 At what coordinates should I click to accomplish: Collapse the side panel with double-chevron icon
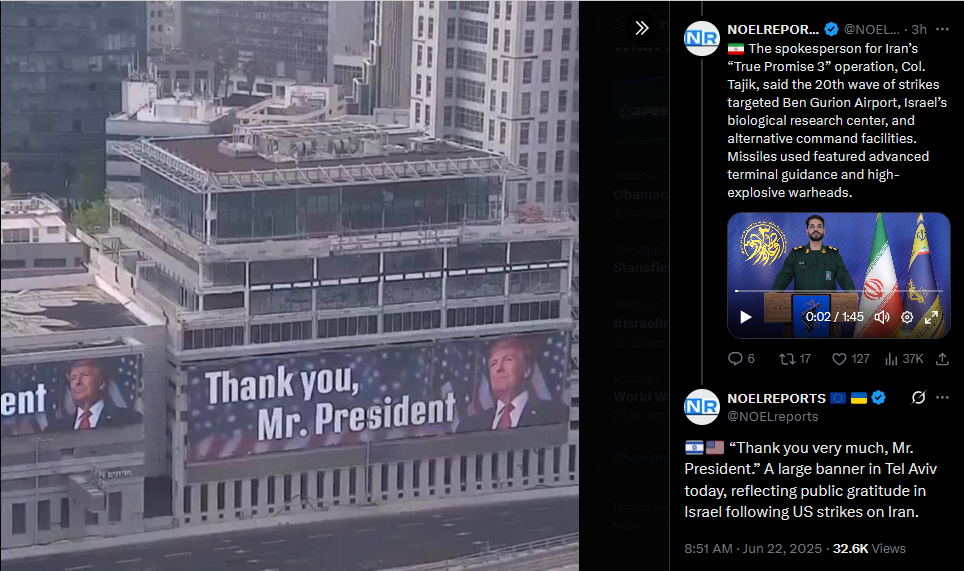coord(642,28)
